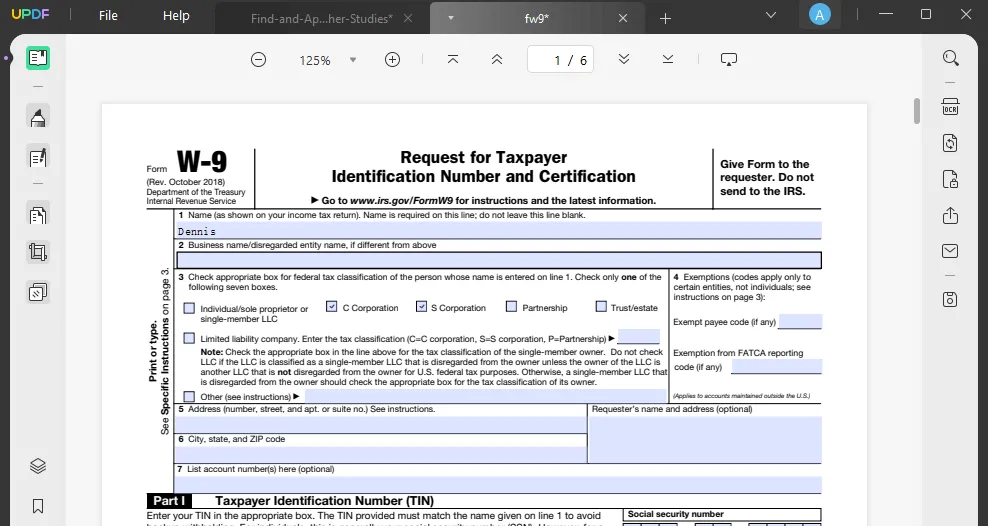This screenshot has height=526, width=988.
Task: Open the 125% zoom level dropdown
Action: coord(353,60)
